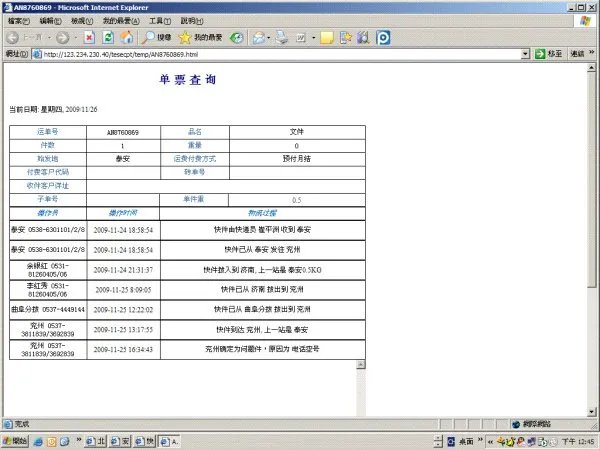Go to Home page icon
This screenshot has width=600, height=450.
[127, 37]
